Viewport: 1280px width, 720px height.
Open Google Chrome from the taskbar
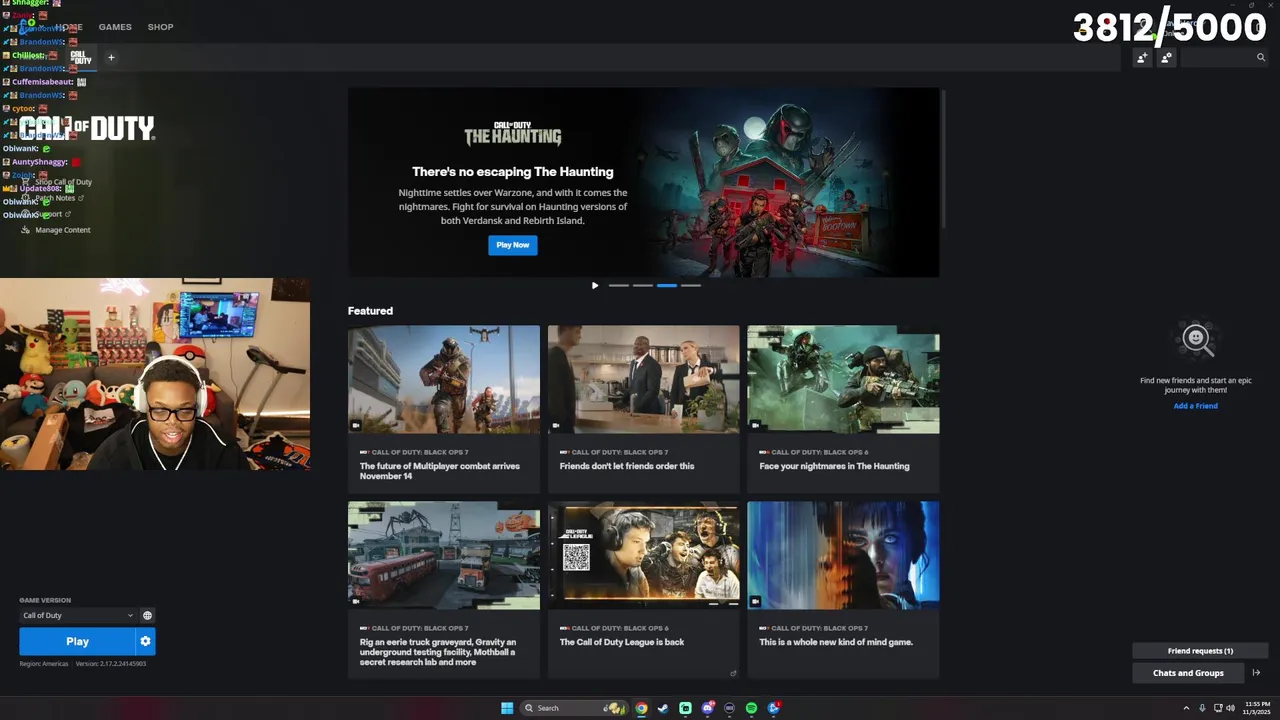[x=641, y=708]
